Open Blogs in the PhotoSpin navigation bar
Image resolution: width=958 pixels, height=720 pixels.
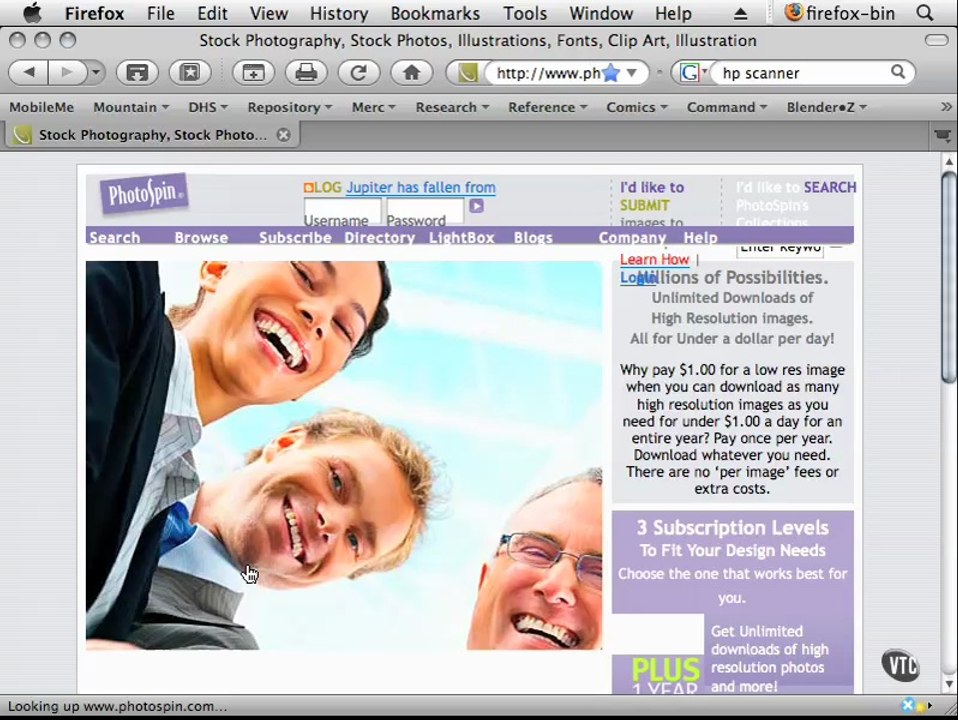click(533, 237)
